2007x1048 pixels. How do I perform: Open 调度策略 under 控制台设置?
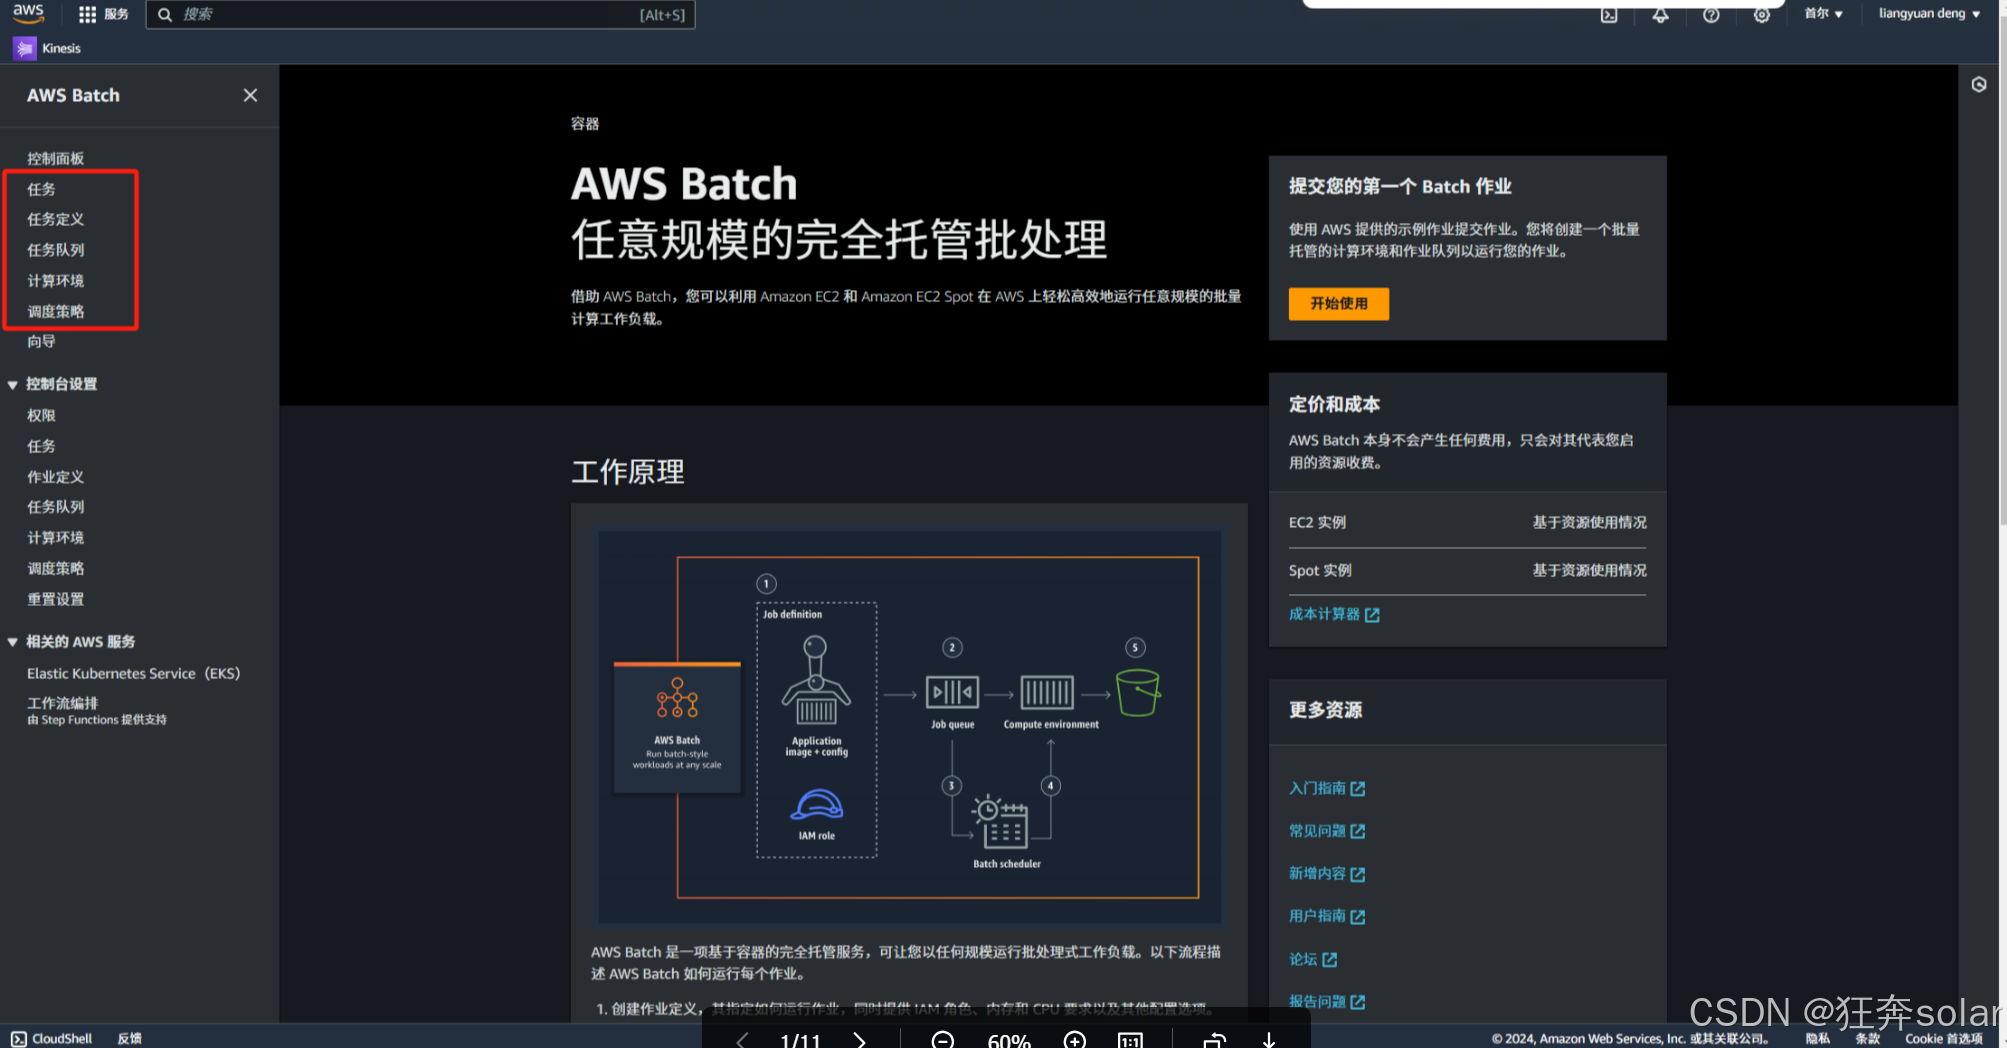point(55,568)
